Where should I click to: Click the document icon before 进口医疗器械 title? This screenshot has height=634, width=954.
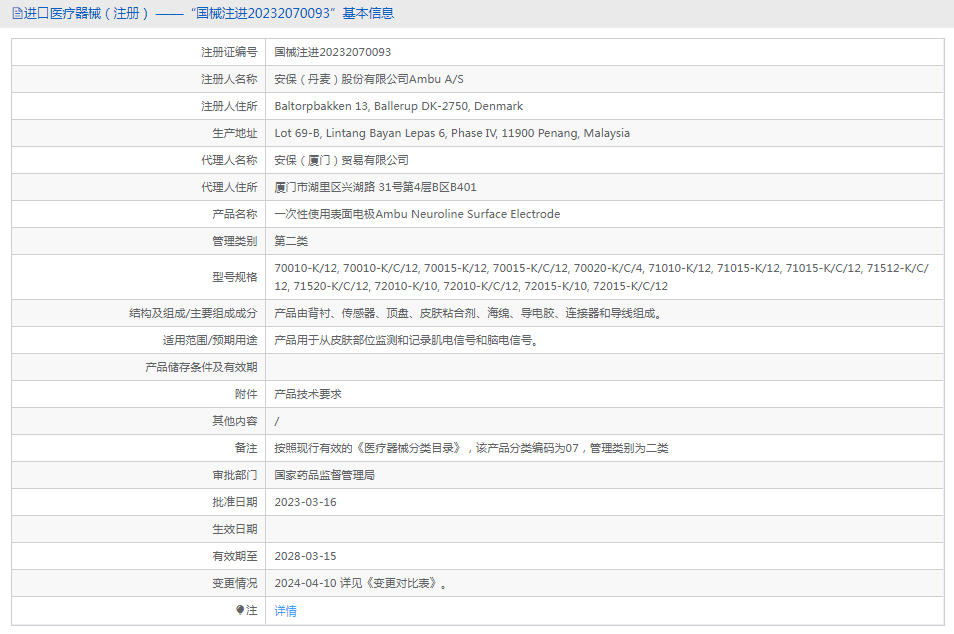(17, 13)
